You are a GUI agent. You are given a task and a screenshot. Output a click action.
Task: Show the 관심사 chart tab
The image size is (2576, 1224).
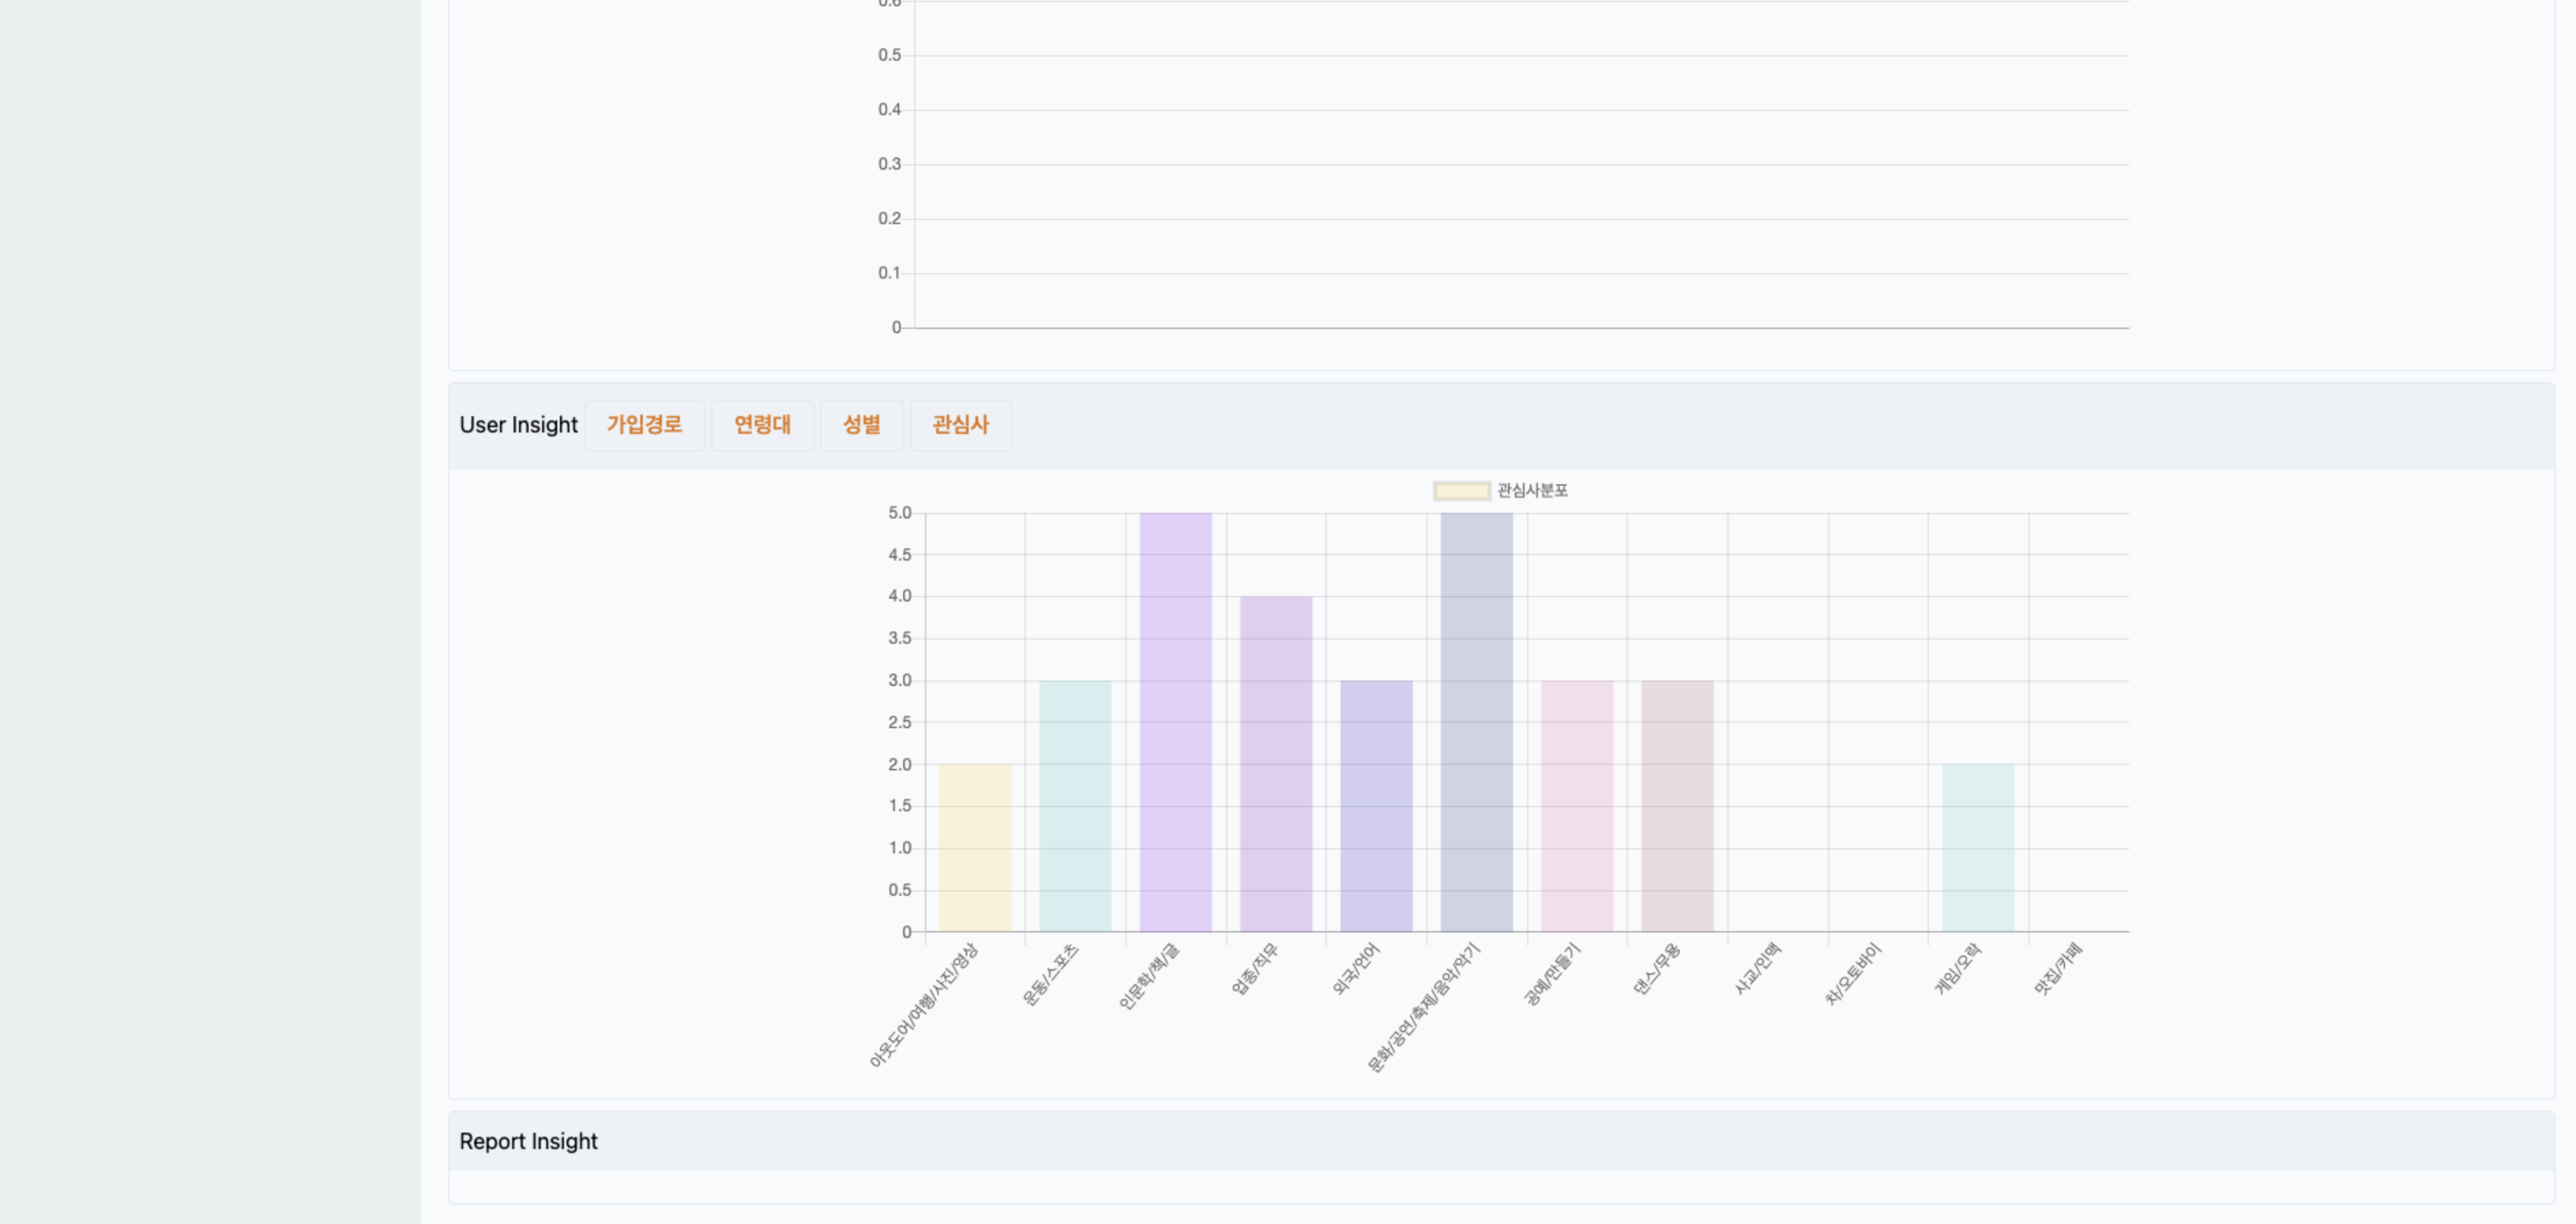pos(960,425)
